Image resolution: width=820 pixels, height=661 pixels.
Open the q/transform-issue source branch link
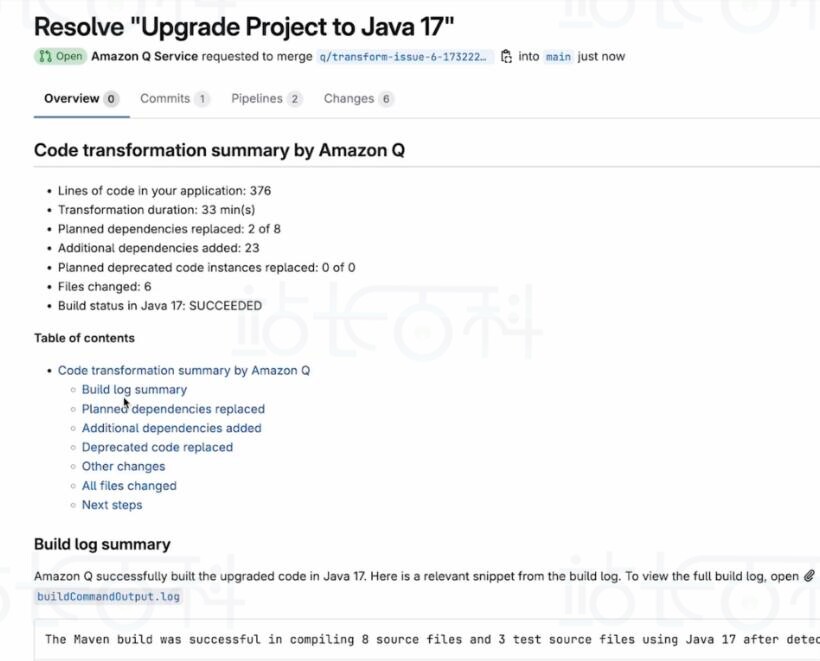click(404, 57)
